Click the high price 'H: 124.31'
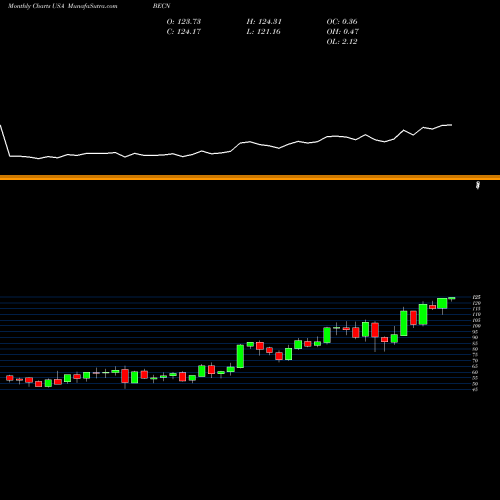Image resolution: width=500 pixels, height=500 pixels. [x=264, y=22]
